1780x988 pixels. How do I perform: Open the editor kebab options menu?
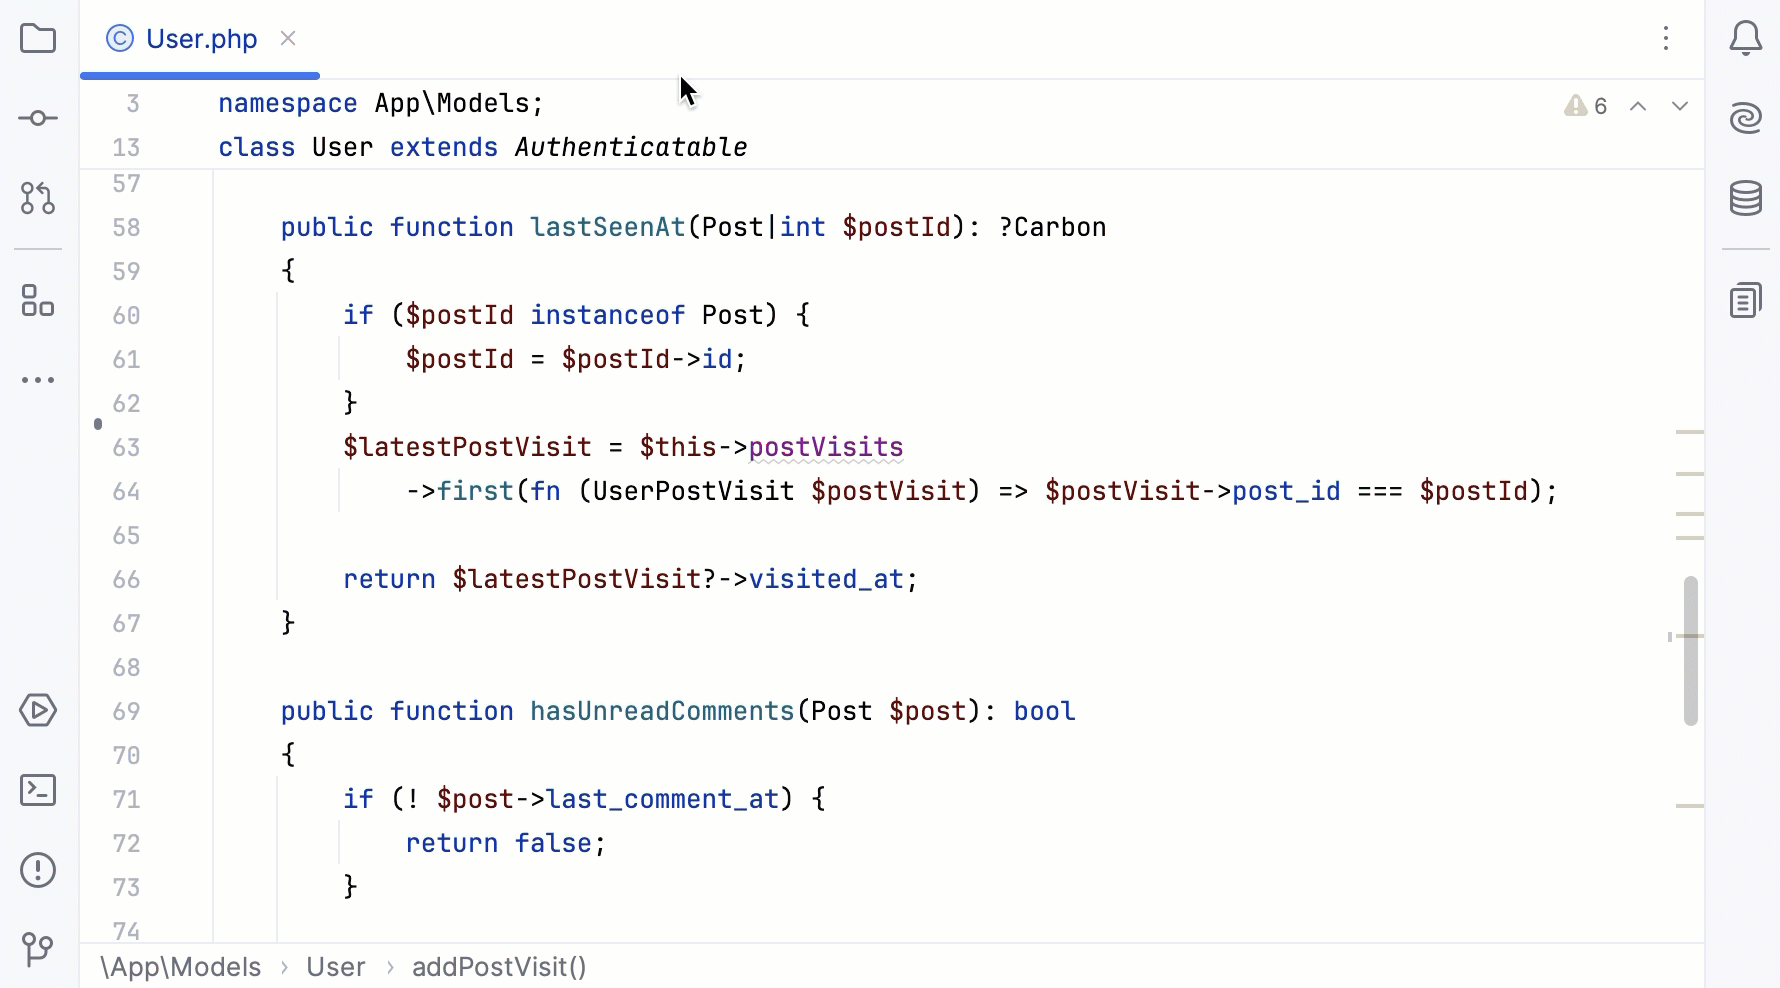pos(1666,39)
